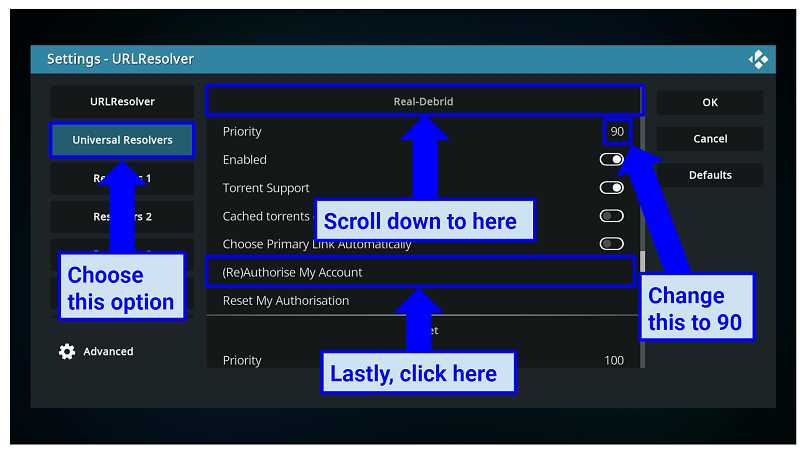Screen dimensions: 806x453
Task: Click the Settings - URLResolver title text
Action: pyautogui.click(x=120, y=59)
